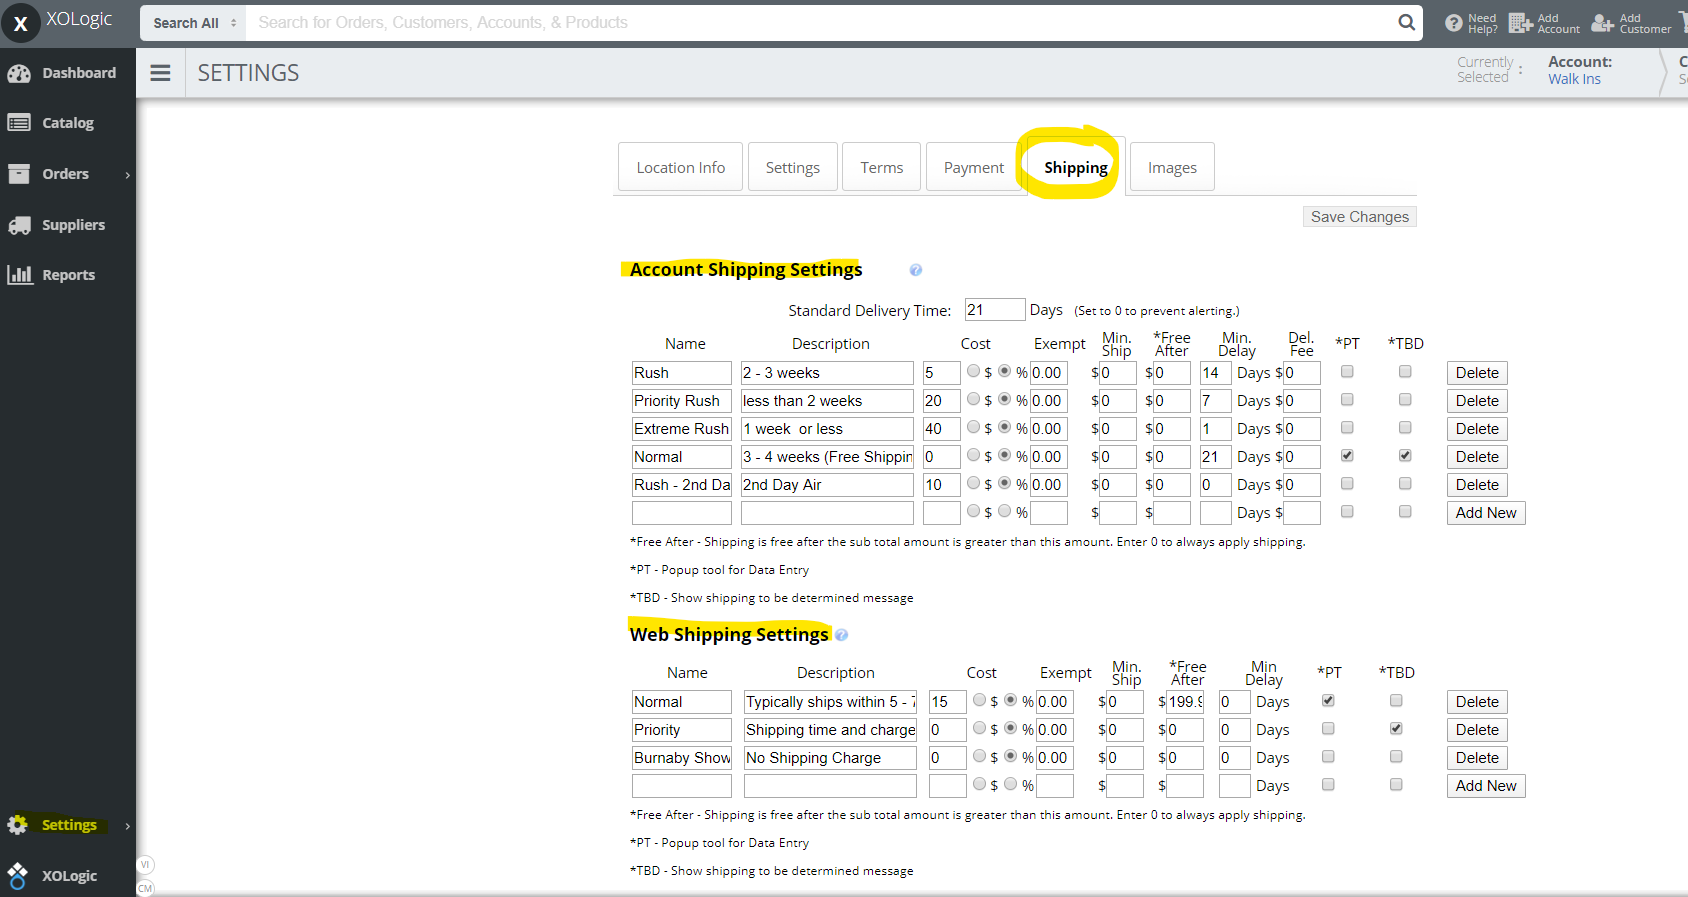
Task: Click the Extreme Rush cost field showing 40
Action: (x=941, y=429)
